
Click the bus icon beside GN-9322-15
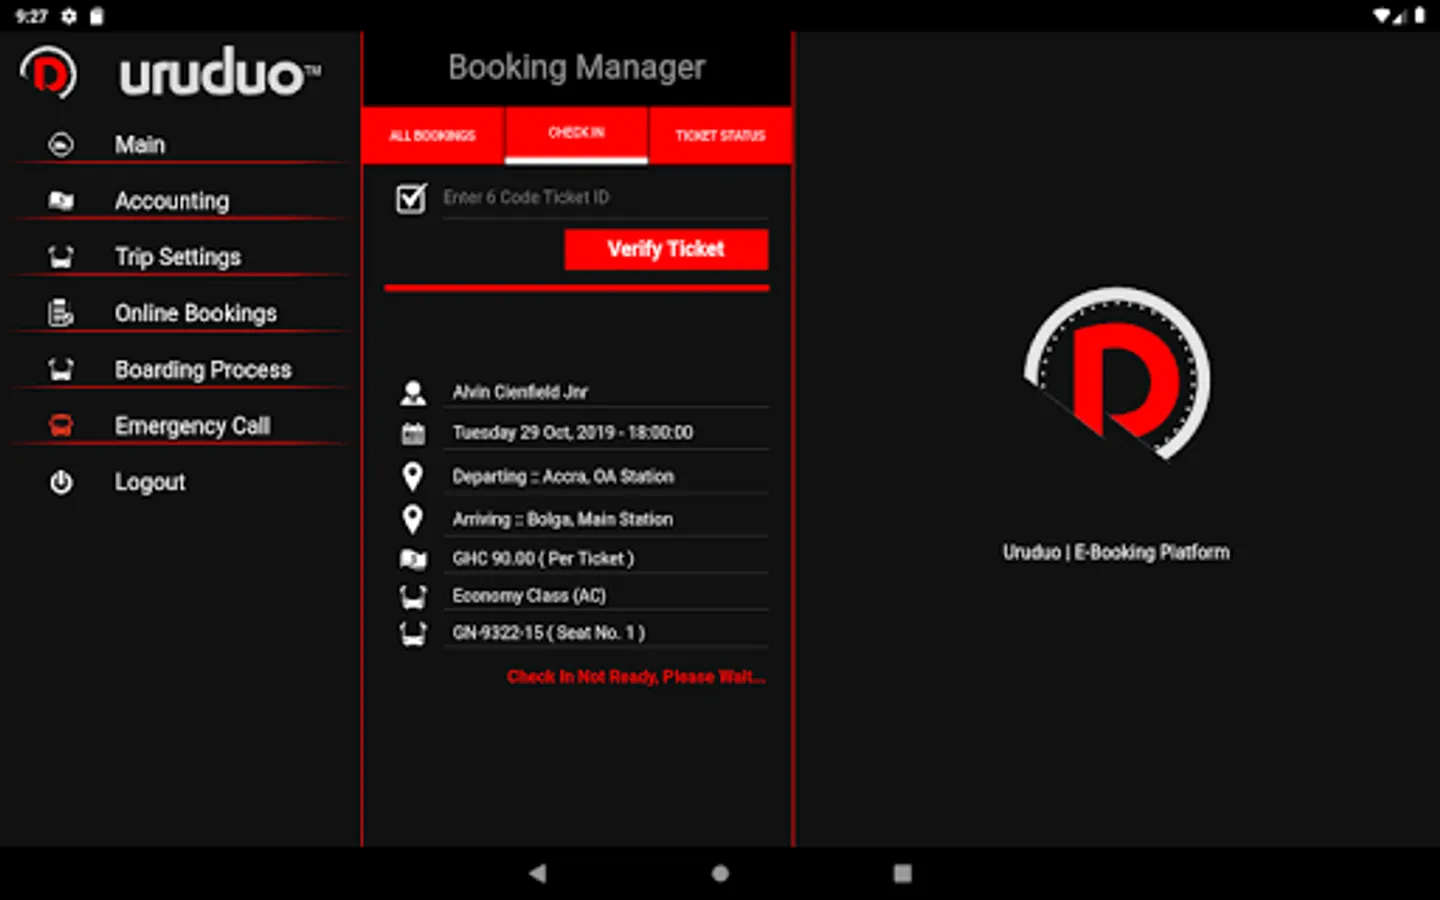coord(413,634)
